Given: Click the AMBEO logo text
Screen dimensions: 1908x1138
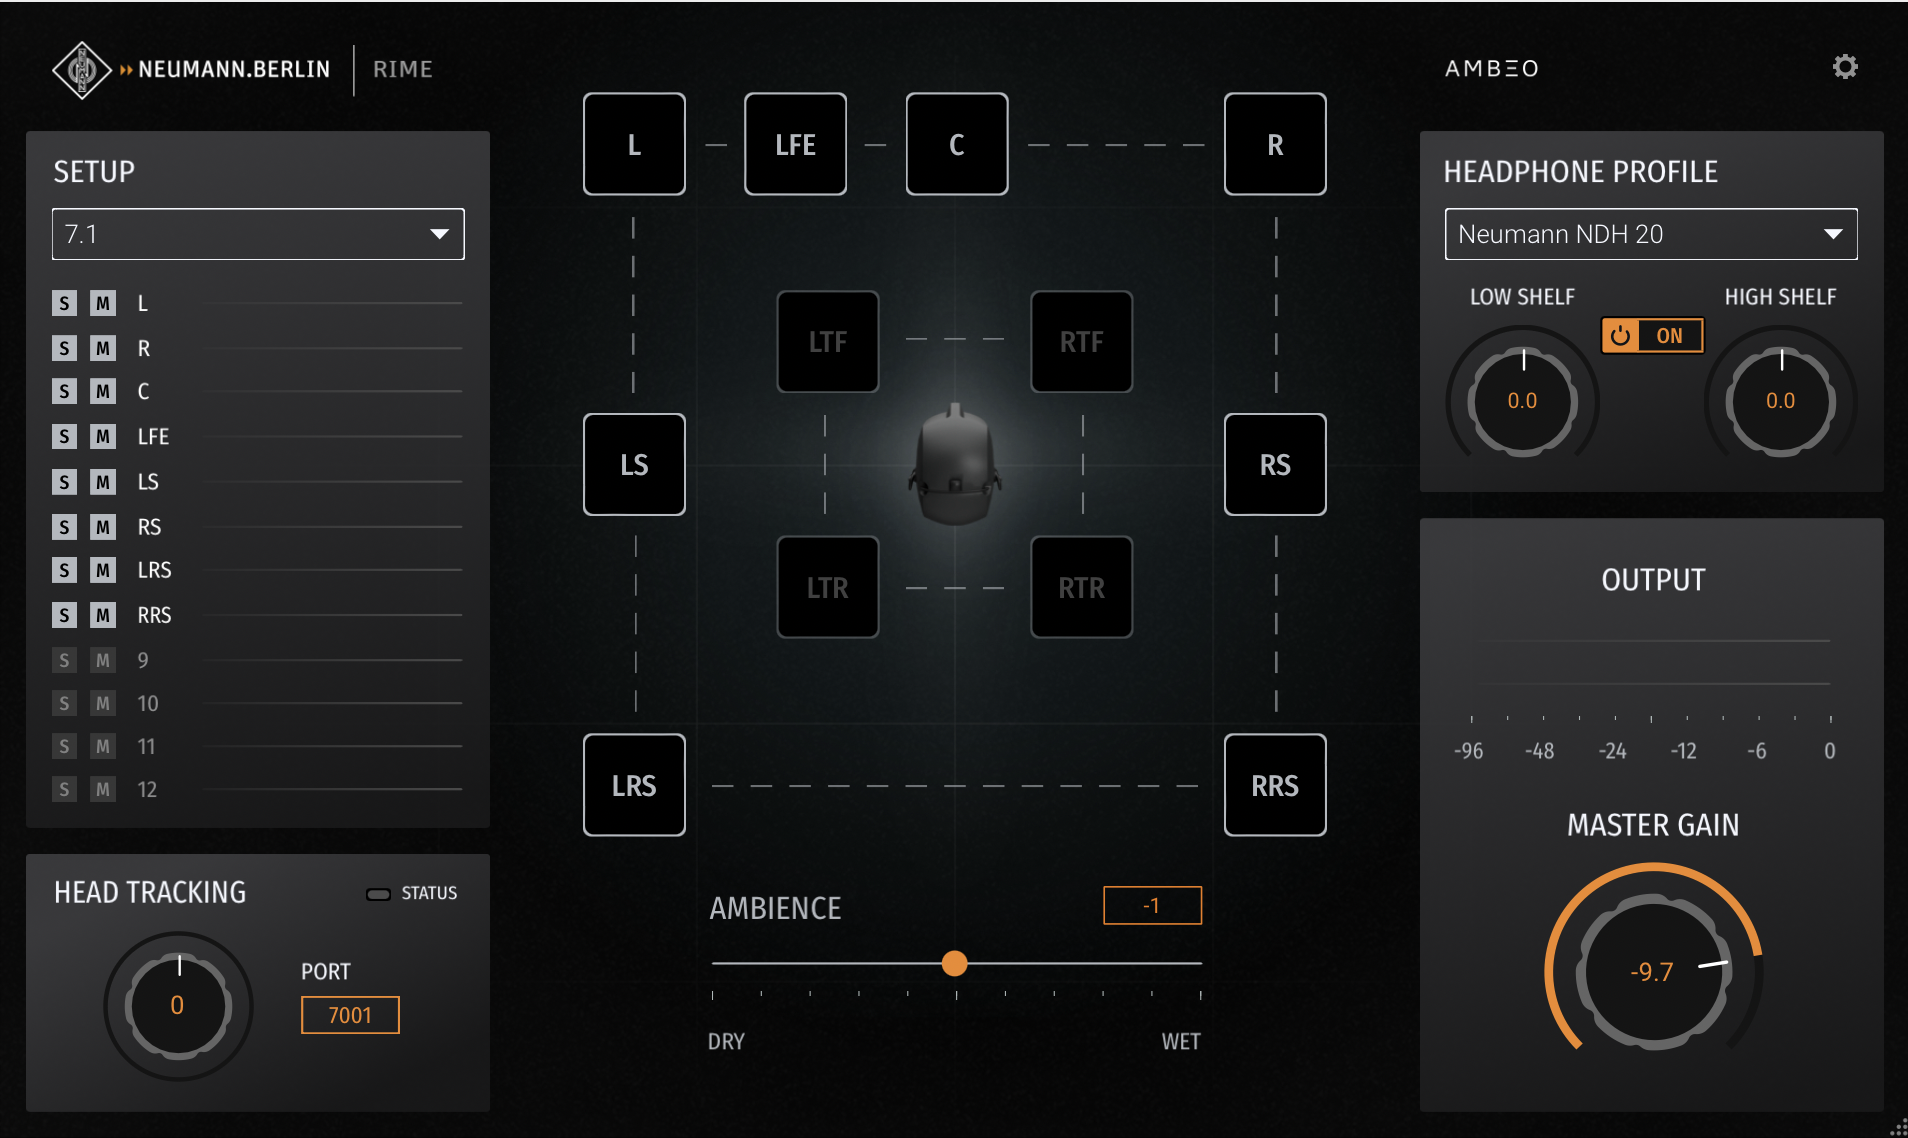Looking at the screenshot, I should 1491,69.
